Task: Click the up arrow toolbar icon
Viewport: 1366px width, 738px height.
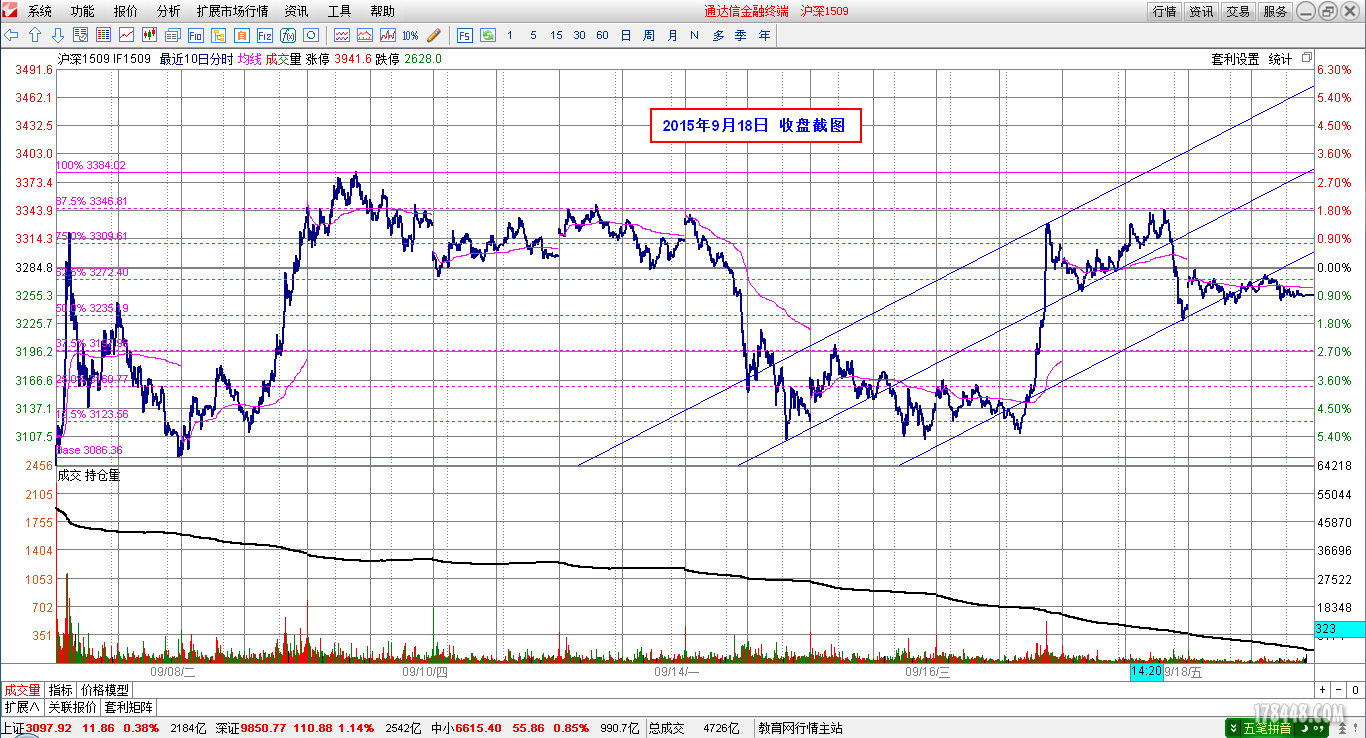Action: point(34,35)
